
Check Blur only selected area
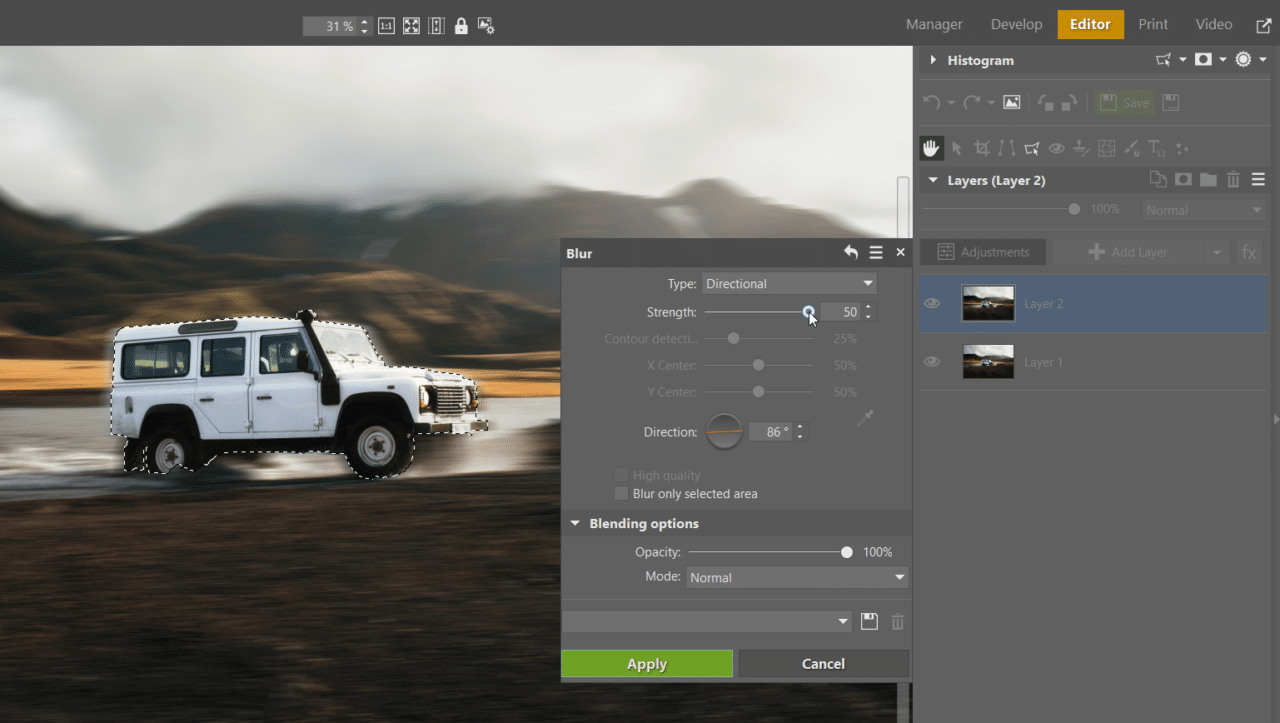[x=621, y=493]
